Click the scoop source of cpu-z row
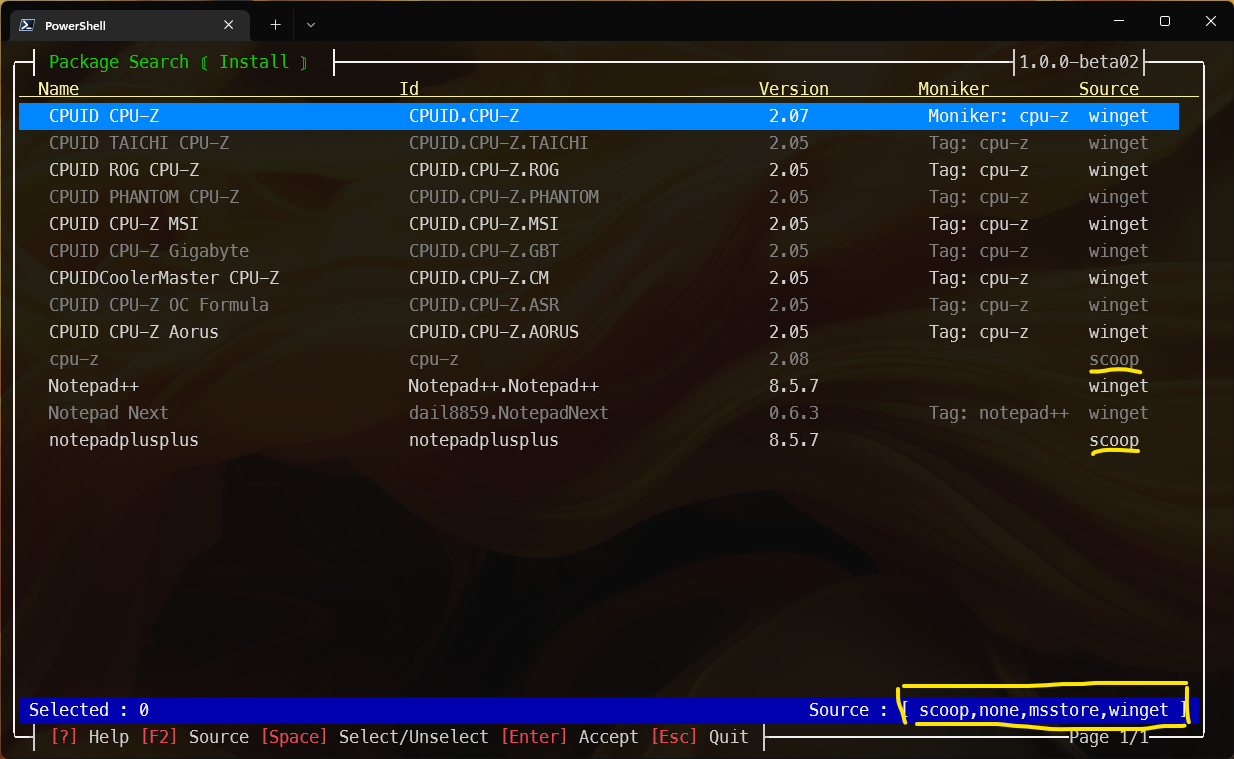This screenshot has height=759, width=1234. 1114,359
